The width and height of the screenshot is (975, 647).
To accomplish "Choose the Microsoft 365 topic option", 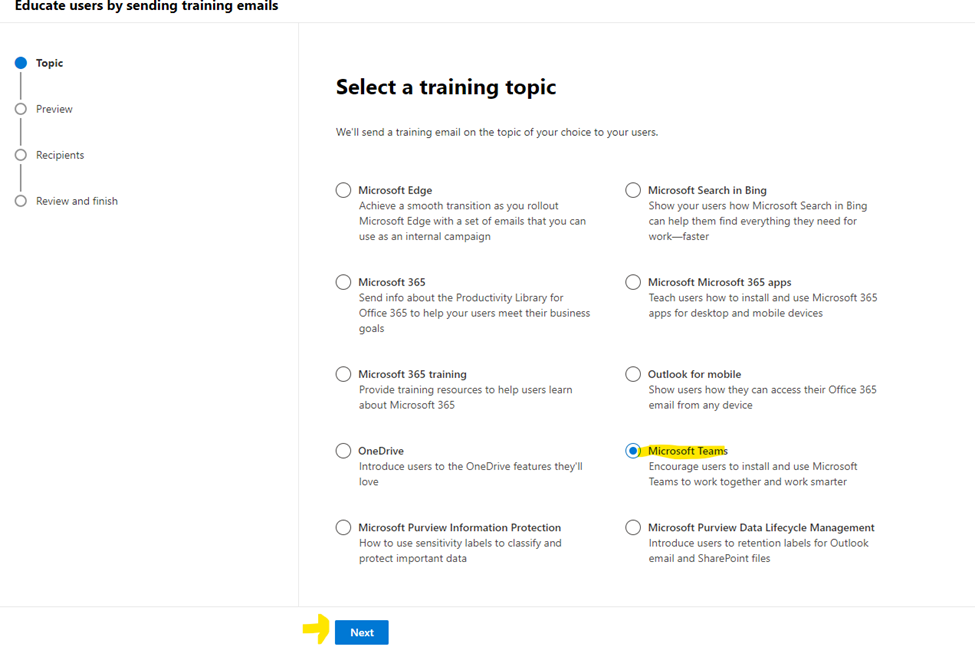I will pyautogui.click(x=343, y=282).
